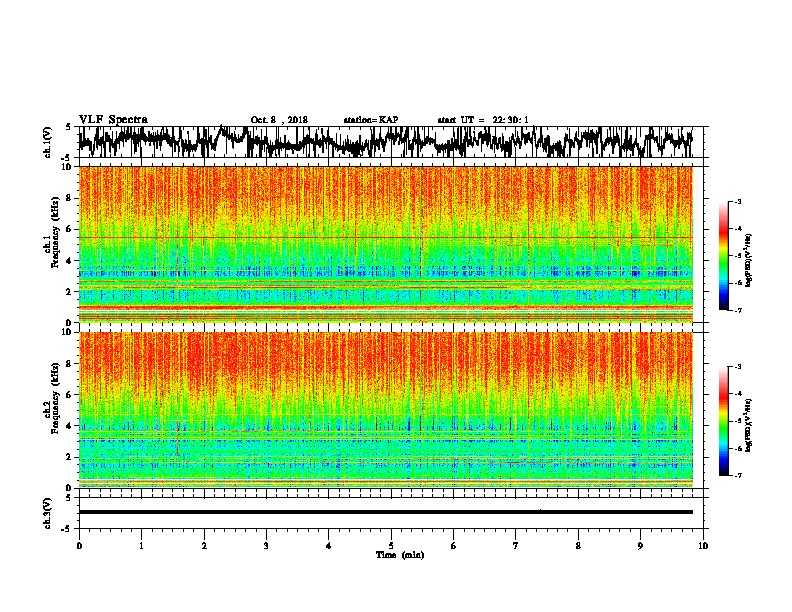
Task: Click the "8" kHz tick on ch.1 frequency axis
Action: (x=69, y=198)
